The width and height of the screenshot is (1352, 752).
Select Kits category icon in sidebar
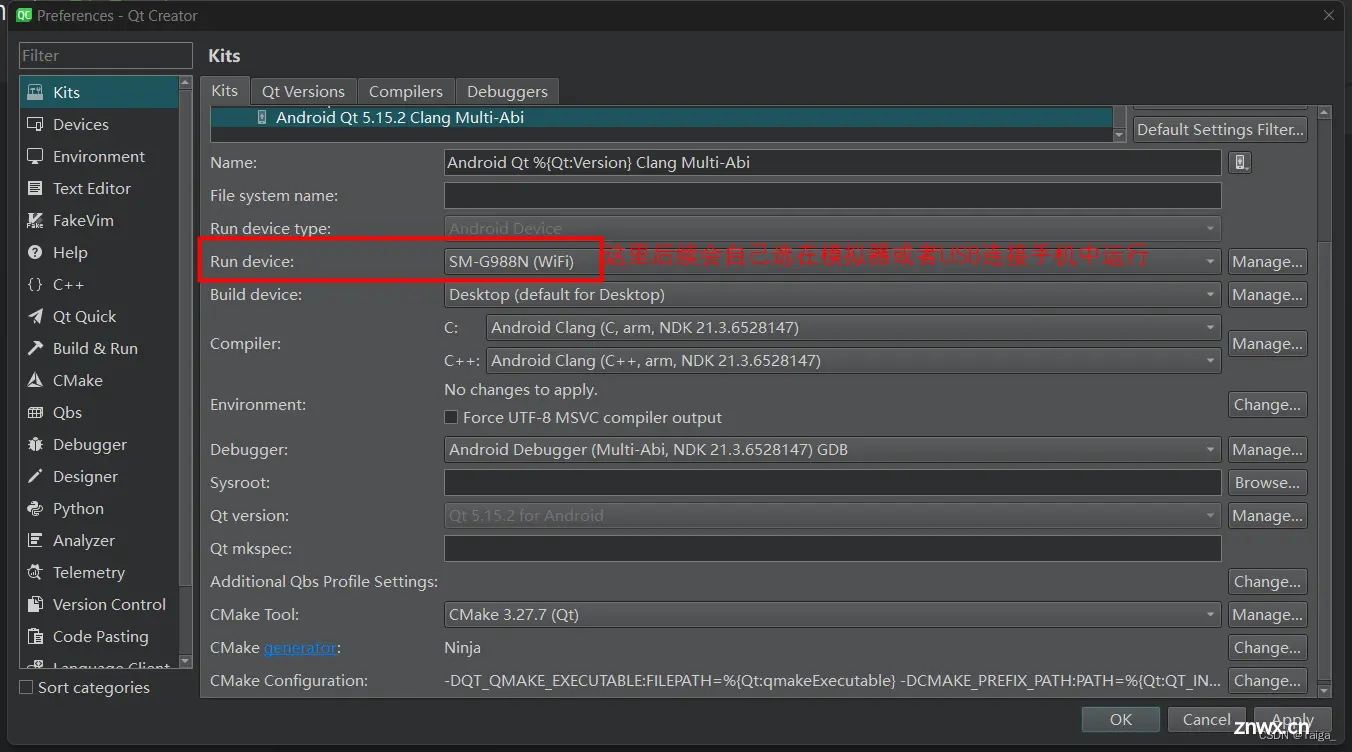[x=35, y=92]
